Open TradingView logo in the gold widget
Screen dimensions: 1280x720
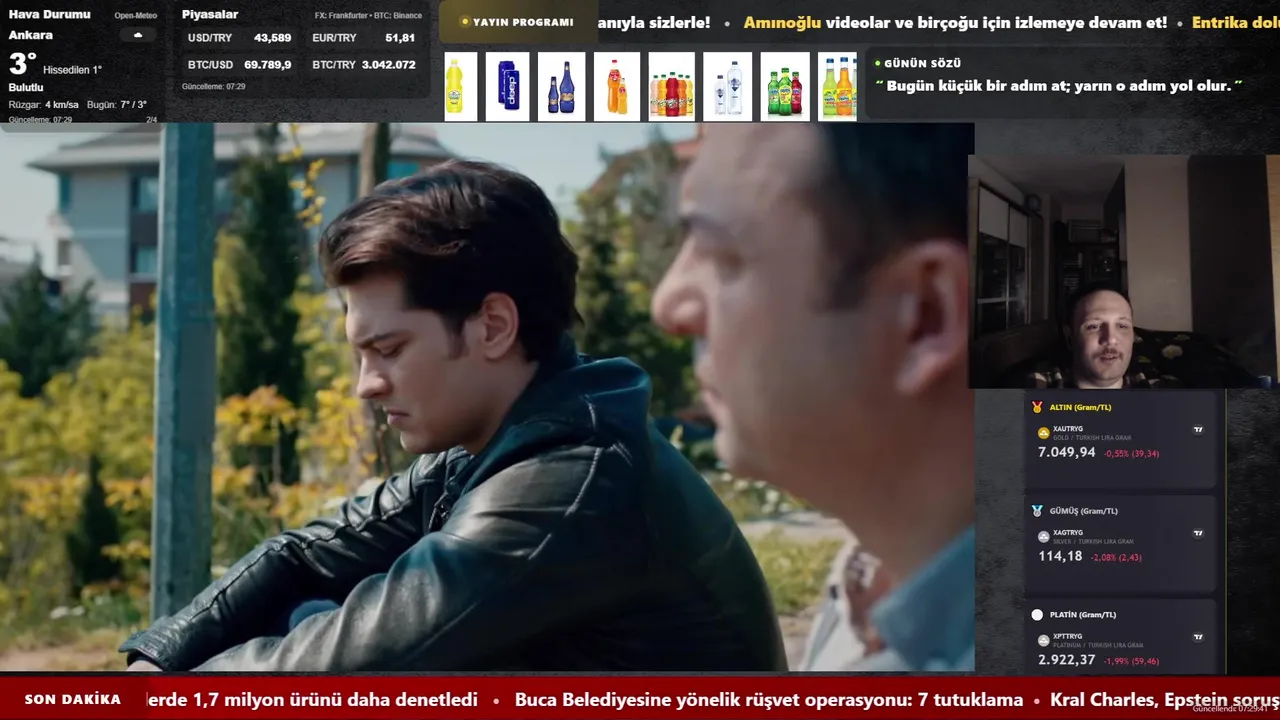point(1198,430)
